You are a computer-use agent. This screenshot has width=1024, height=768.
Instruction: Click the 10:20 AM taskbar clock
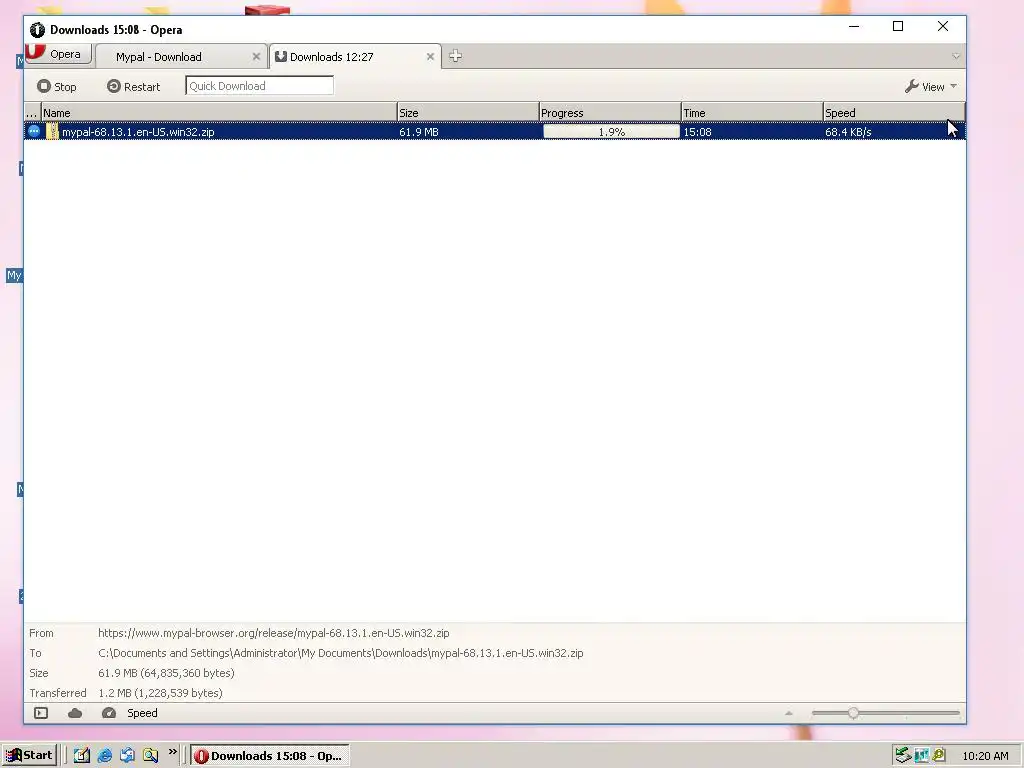[x=985, y=756]
